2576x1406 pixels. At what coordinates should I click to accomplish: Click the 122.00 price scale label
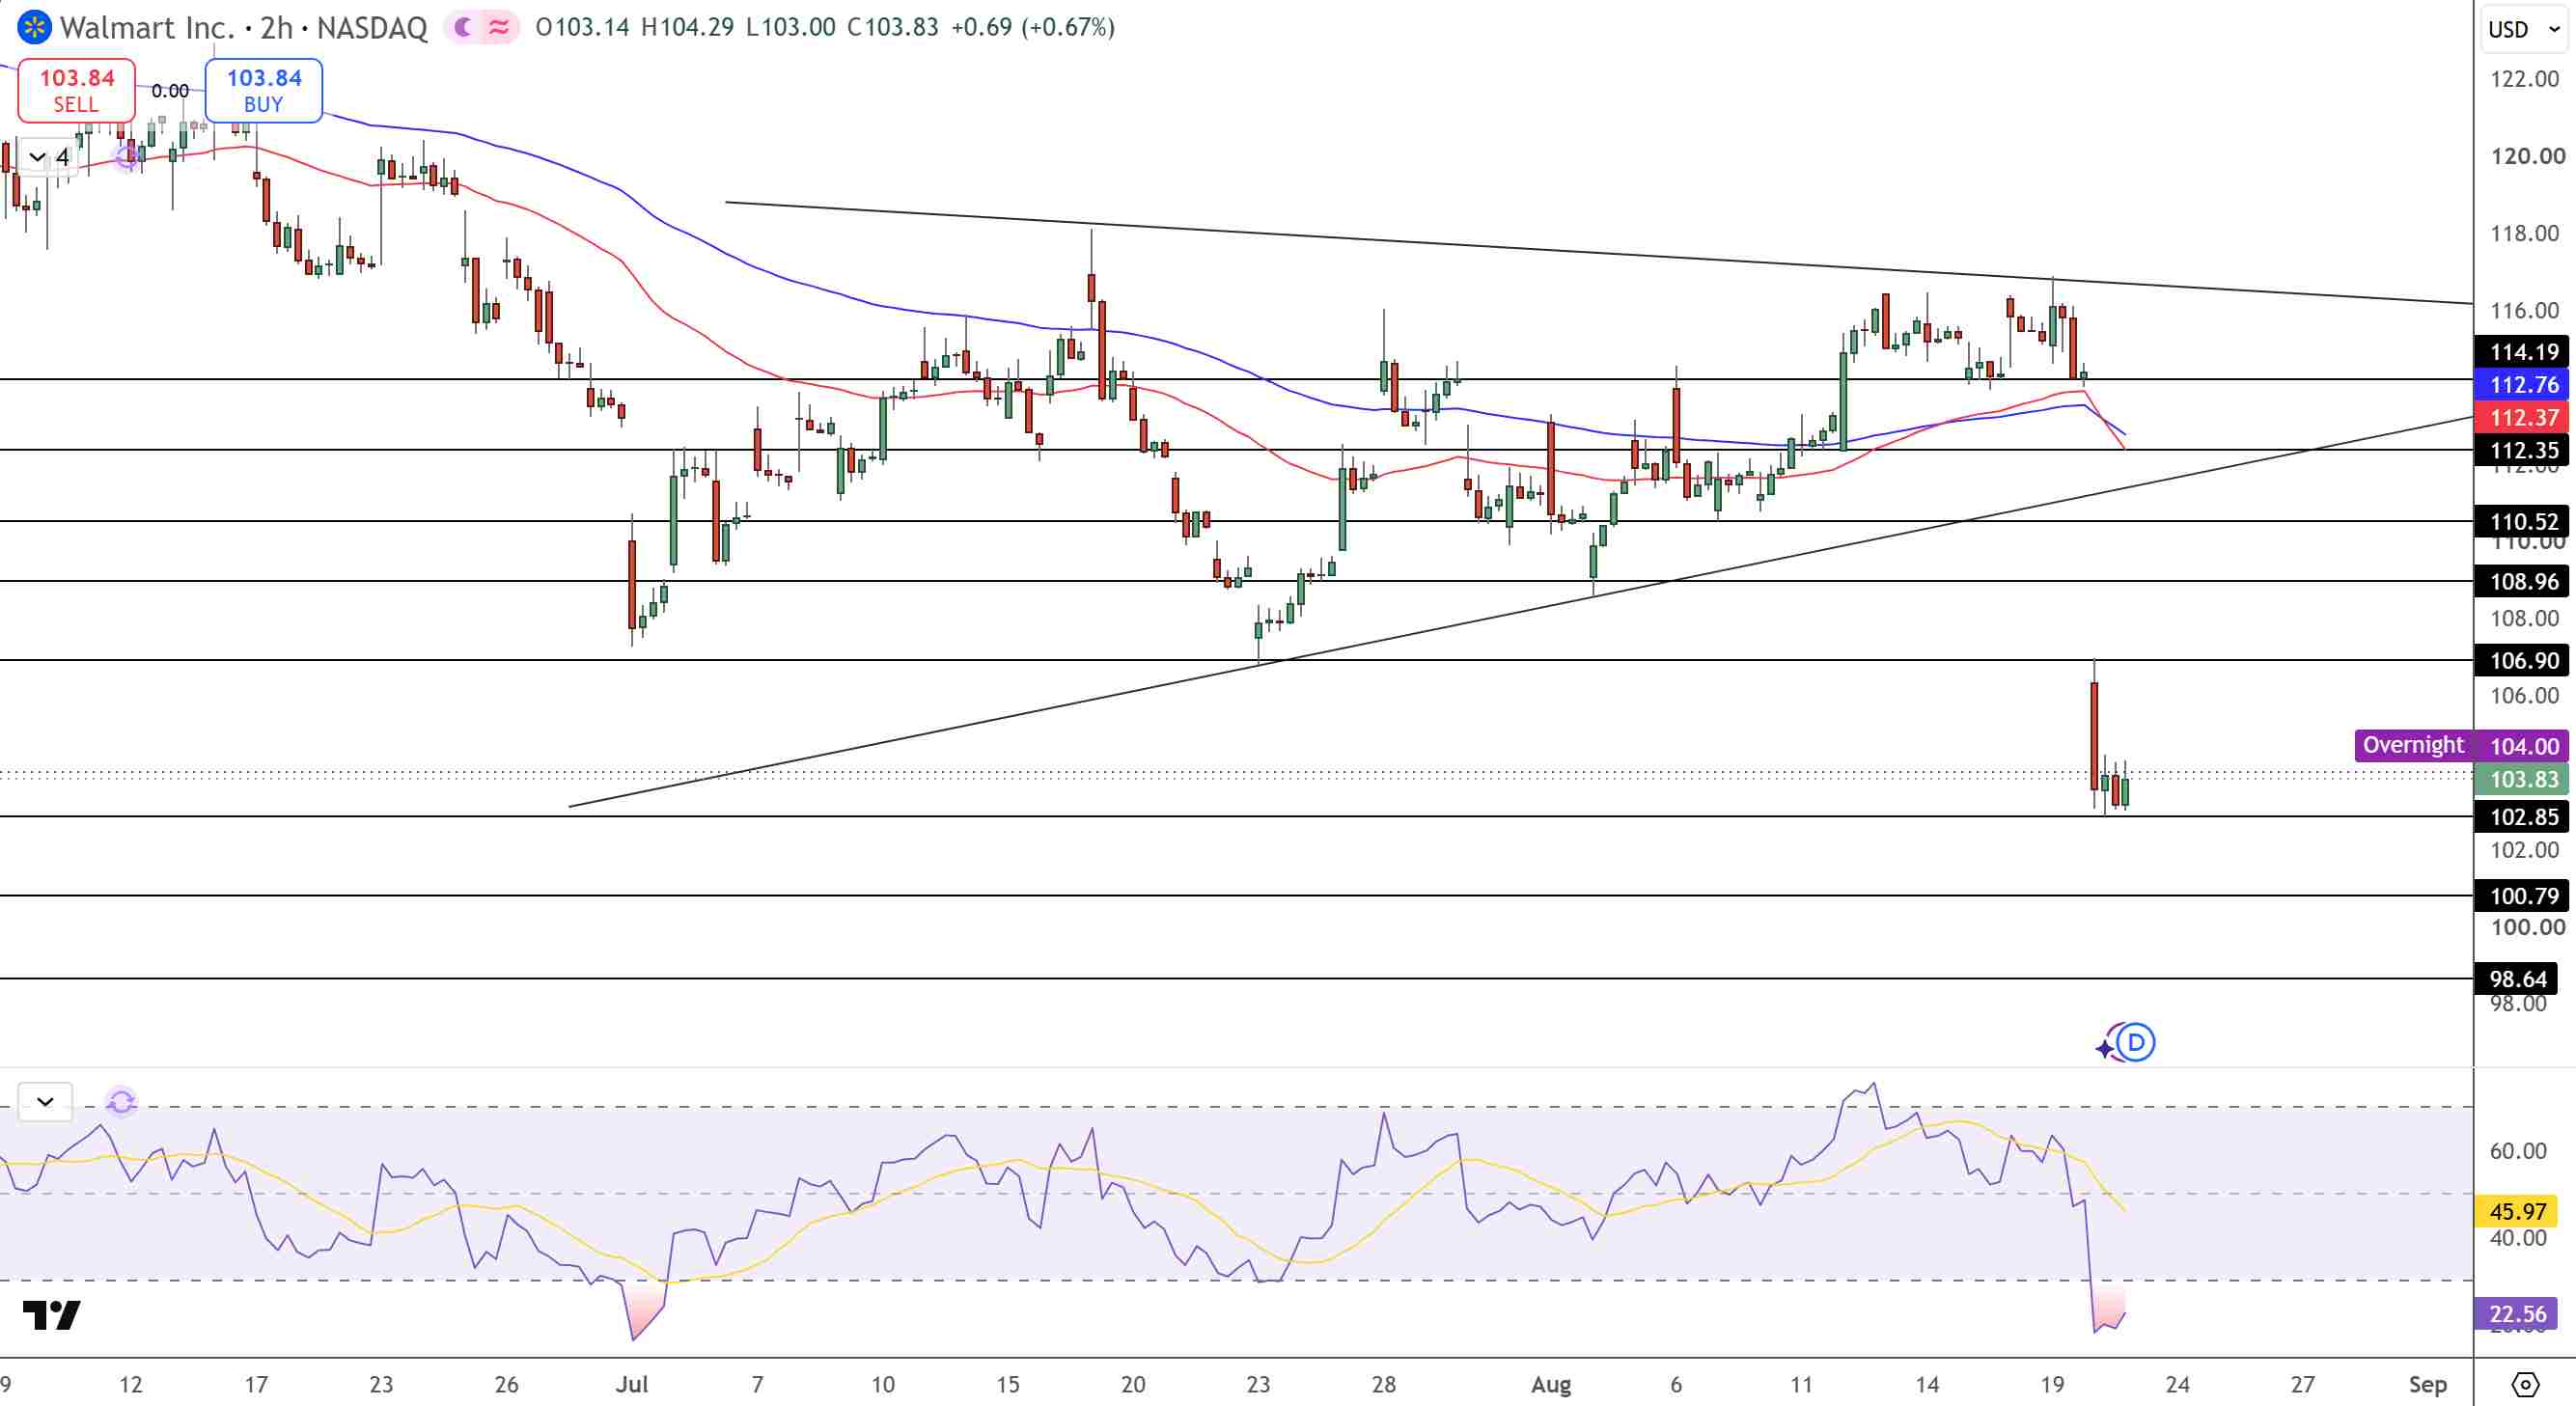tap(2524, 79)
